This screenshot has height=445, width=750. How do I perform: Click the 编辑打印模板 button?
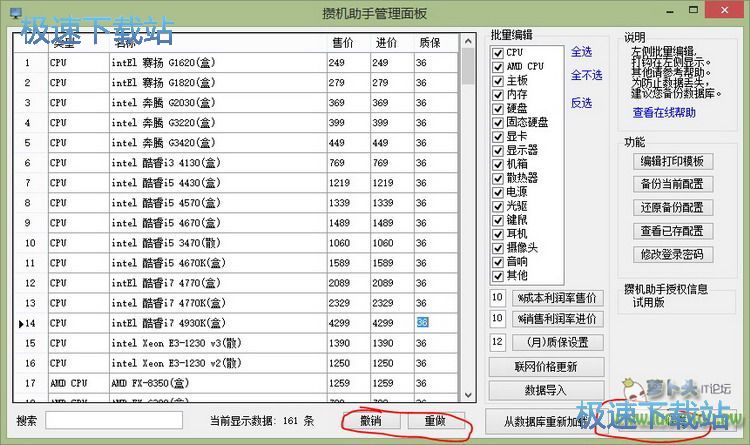pos(673,161)
